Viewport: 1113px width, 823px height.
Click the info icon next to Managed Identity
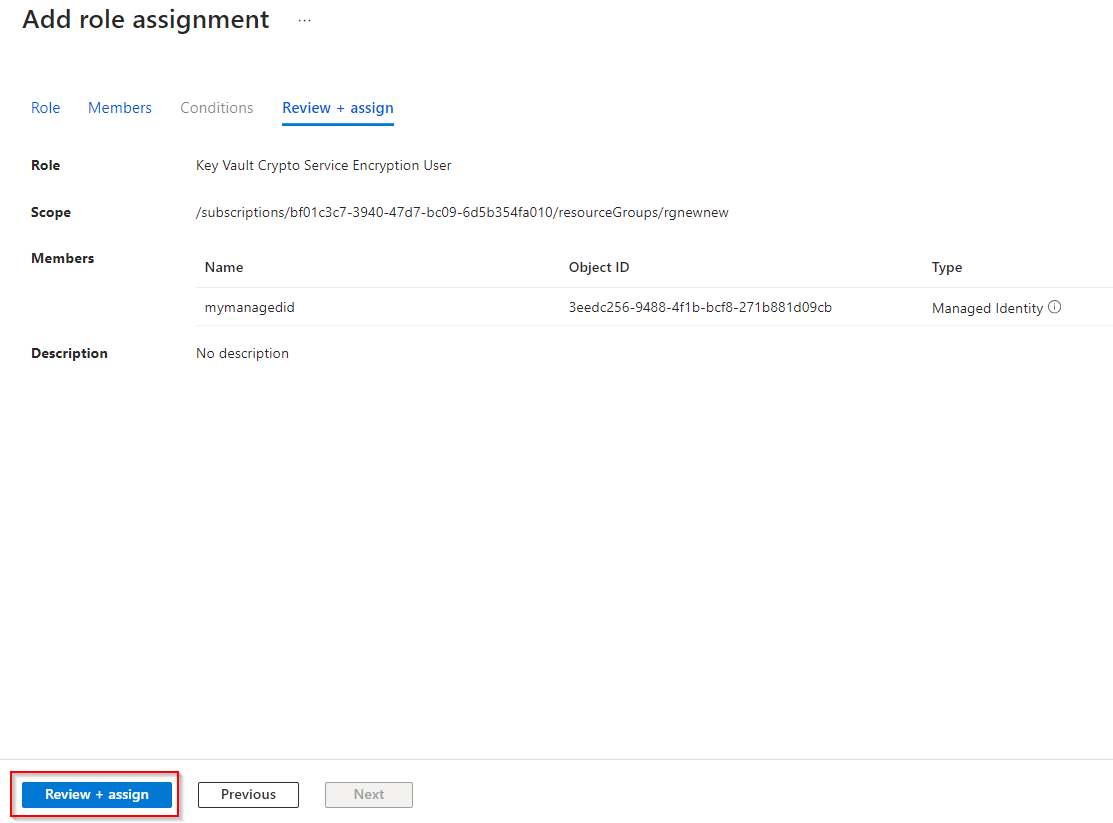coord(1055,307)
